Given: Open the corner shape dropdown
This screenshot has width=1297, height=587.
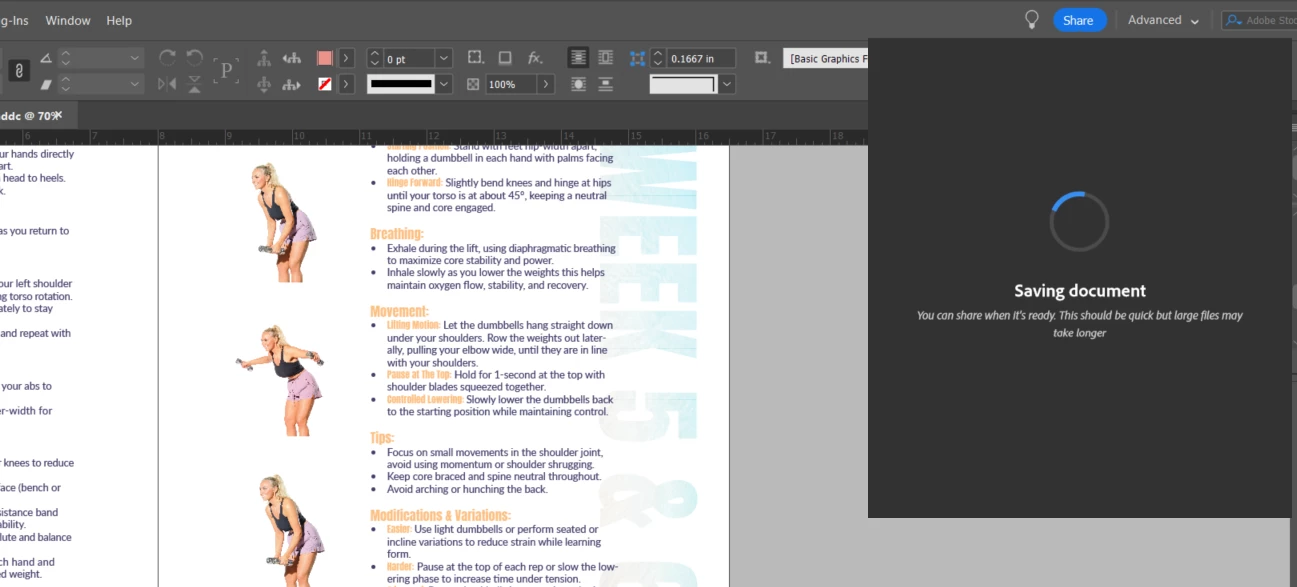Looking at the screenshot, I should tap(727, 84).
